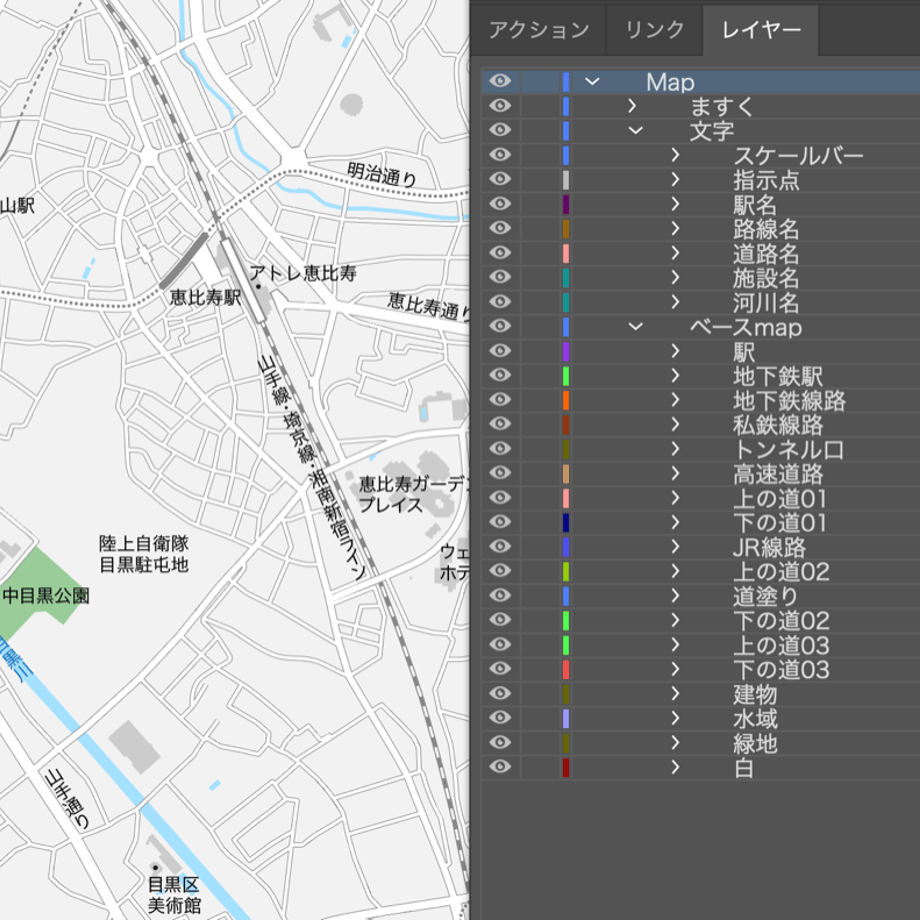Image resolution: width=920 pixels, height=920 pixels.
Task: Click green color chip of 地下鉄駅 layer
Action: pos(566,376)
